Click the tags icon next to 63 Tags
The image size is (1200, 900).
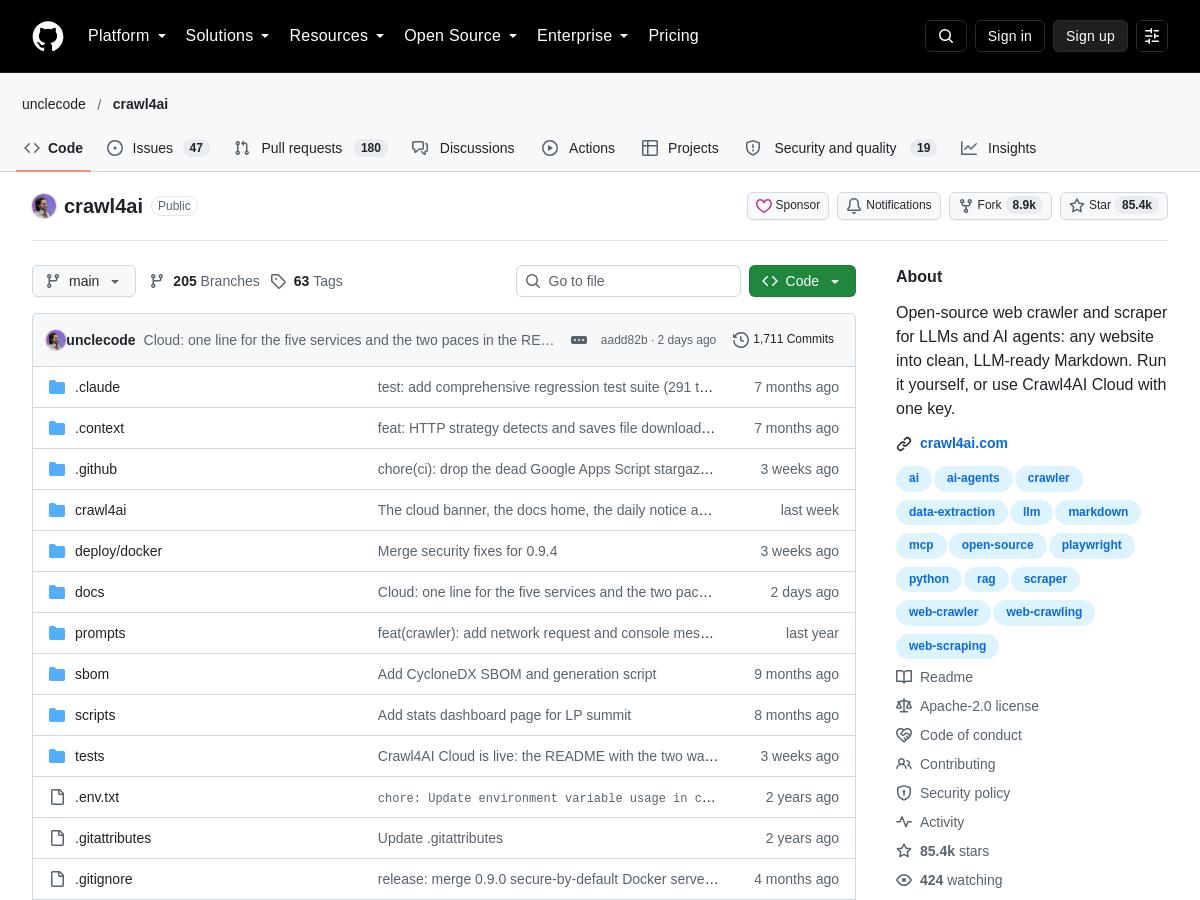[x=278, y=281]
